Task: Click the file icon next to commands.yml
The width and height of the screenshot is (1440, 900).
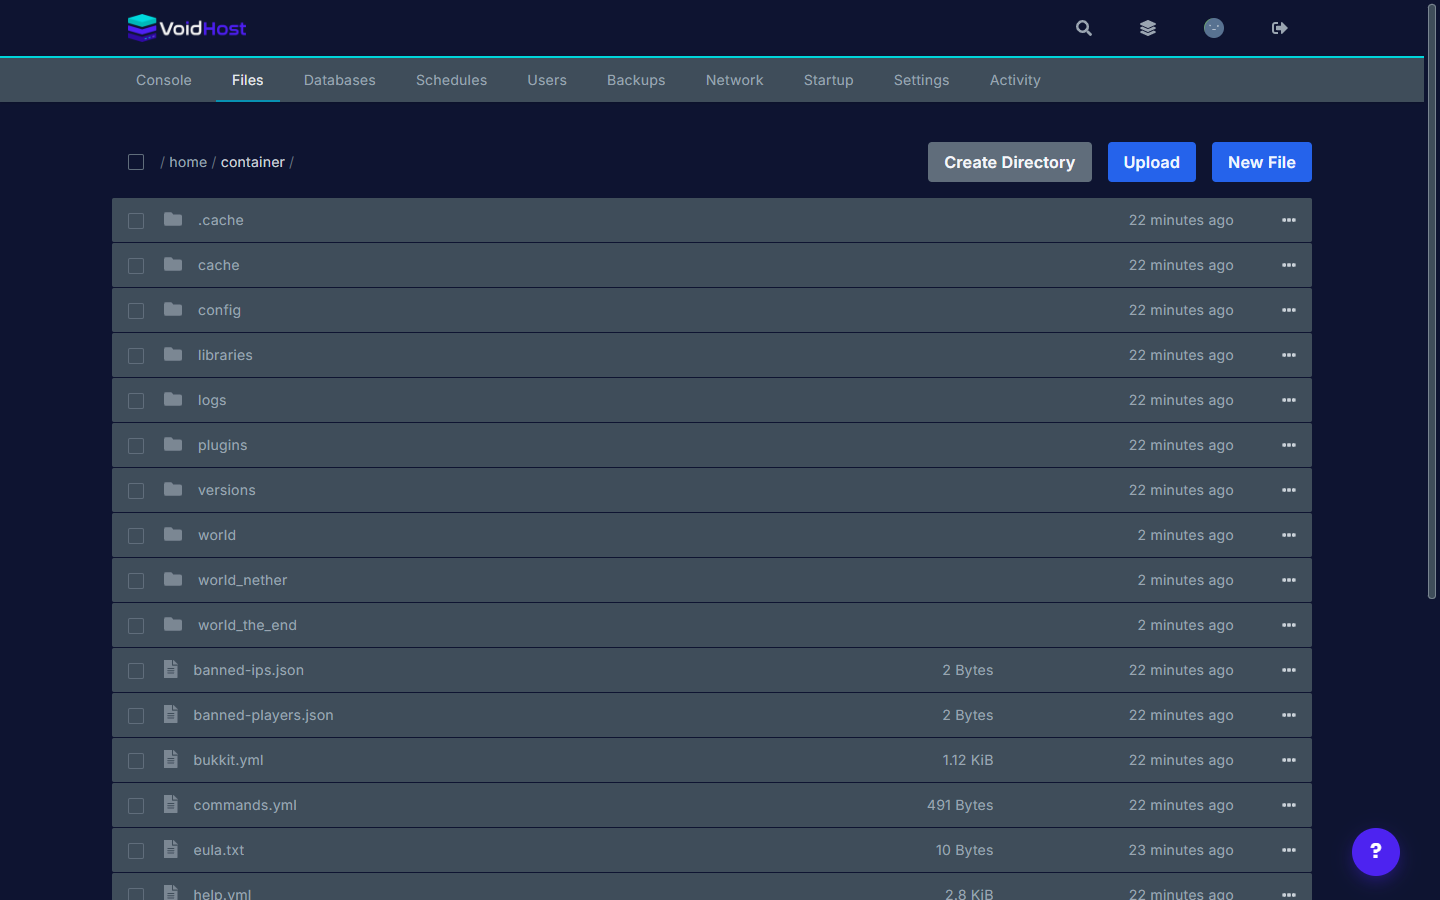Action: pyautogui.click(x=171, y=804)
